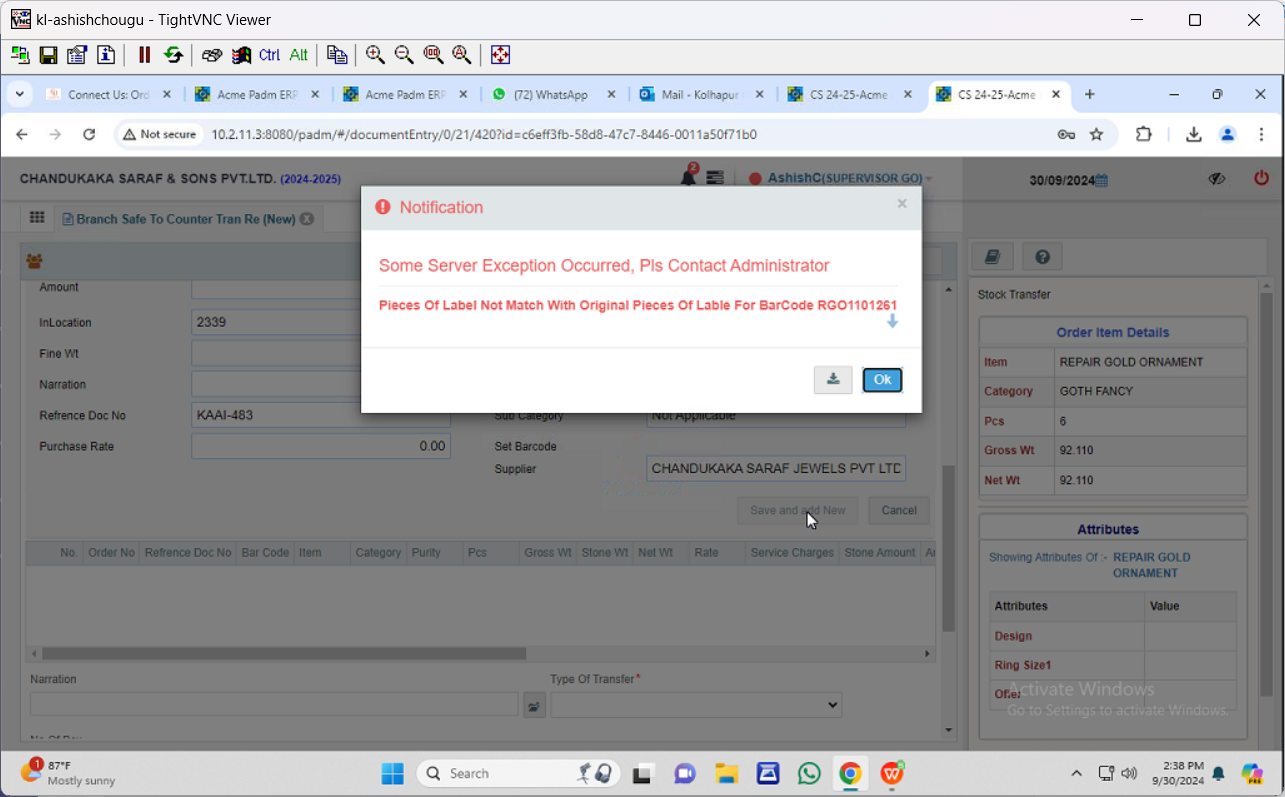Close the Notification dialog with X
Viewport: 1285px width, 797px height.
902,204
